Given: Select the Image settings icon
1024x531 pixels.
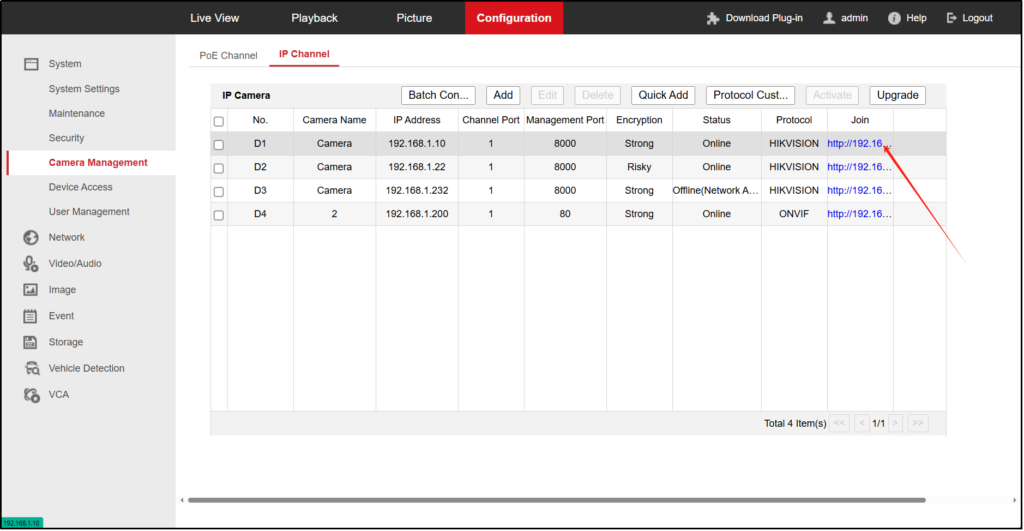Looking at the screenshot, I should pyautogui.click(x=31, y=290).
